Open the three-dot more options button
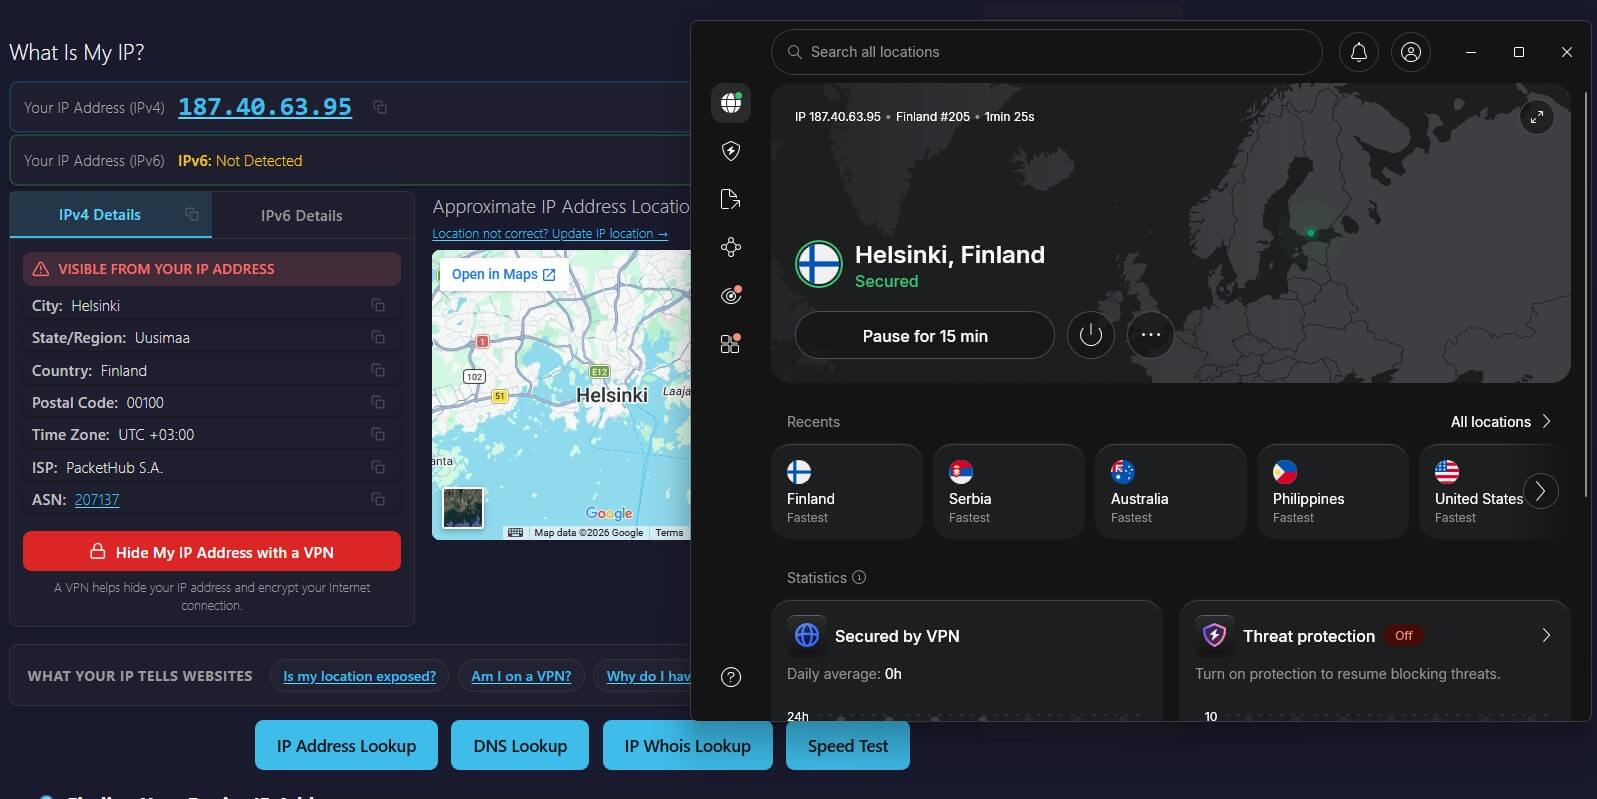The width and height of the screenshot is (1597, 799). click(1151, 335)
